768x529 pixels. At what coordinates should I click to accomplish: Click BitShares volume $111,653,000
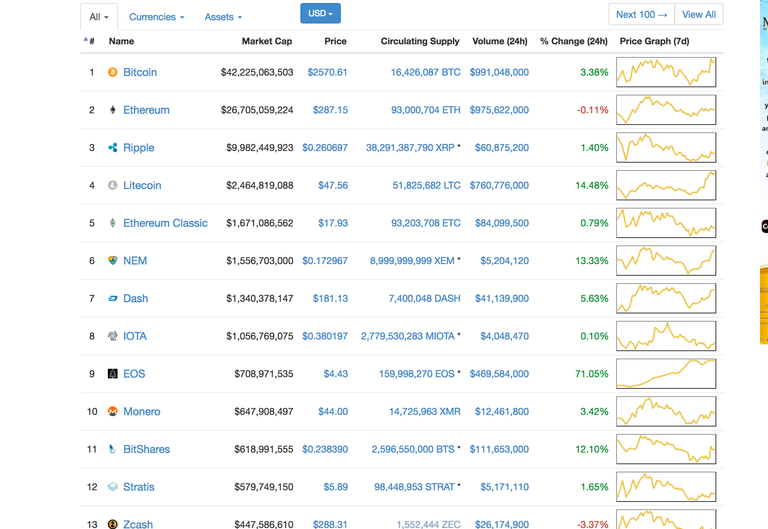click(x=499, y=449)
